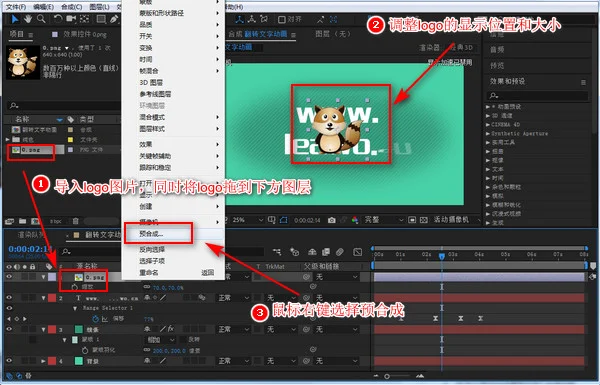Toggle the scale stopwatch under 0.png layer
Viewport: 600px width, 385px height.
[x=75, y=287]
